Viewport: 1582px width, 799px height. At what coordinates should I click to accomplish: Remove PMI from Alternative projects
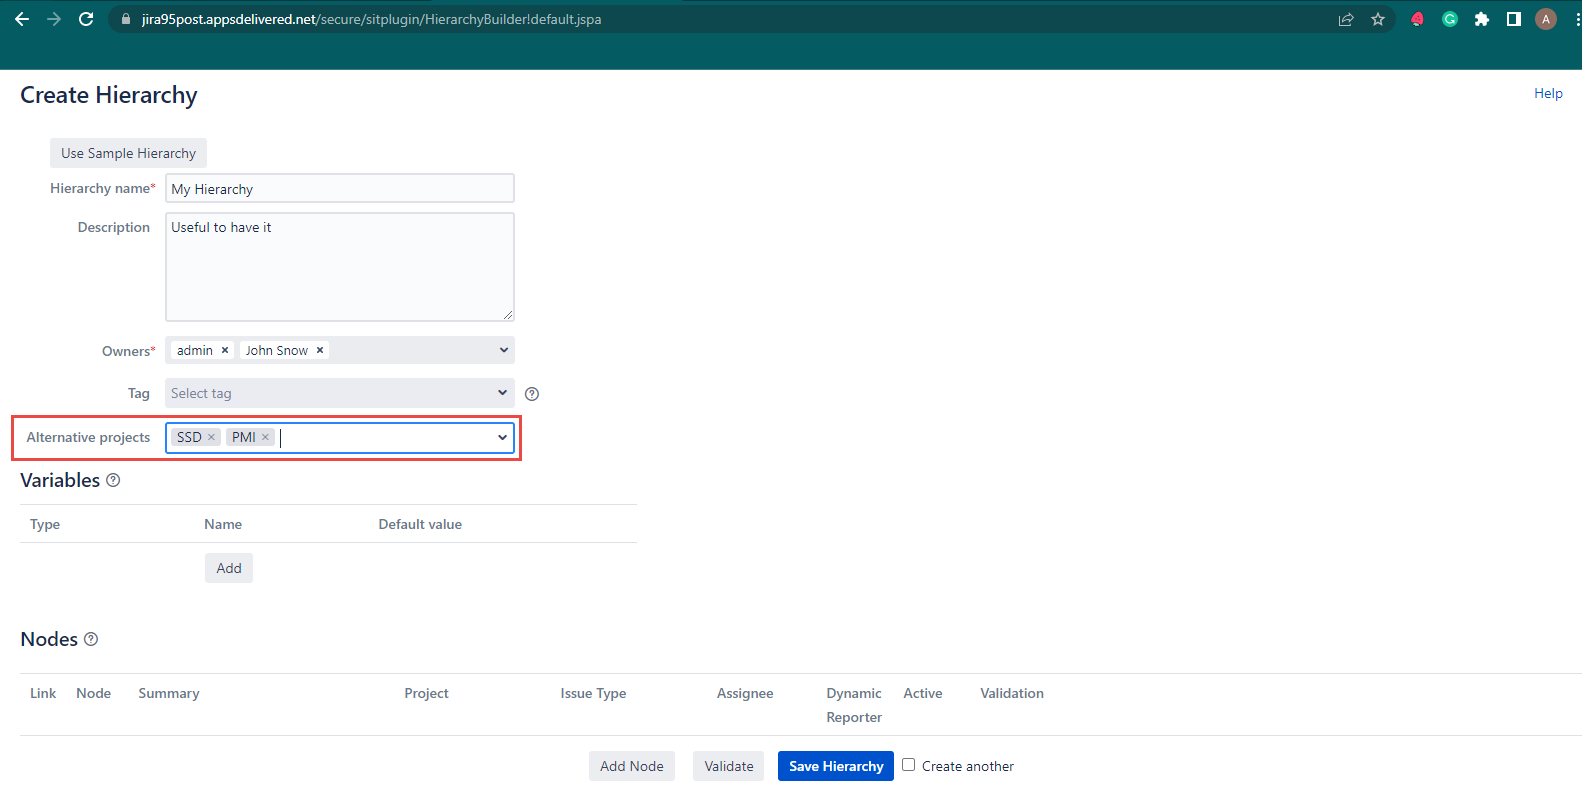[265, 437]
